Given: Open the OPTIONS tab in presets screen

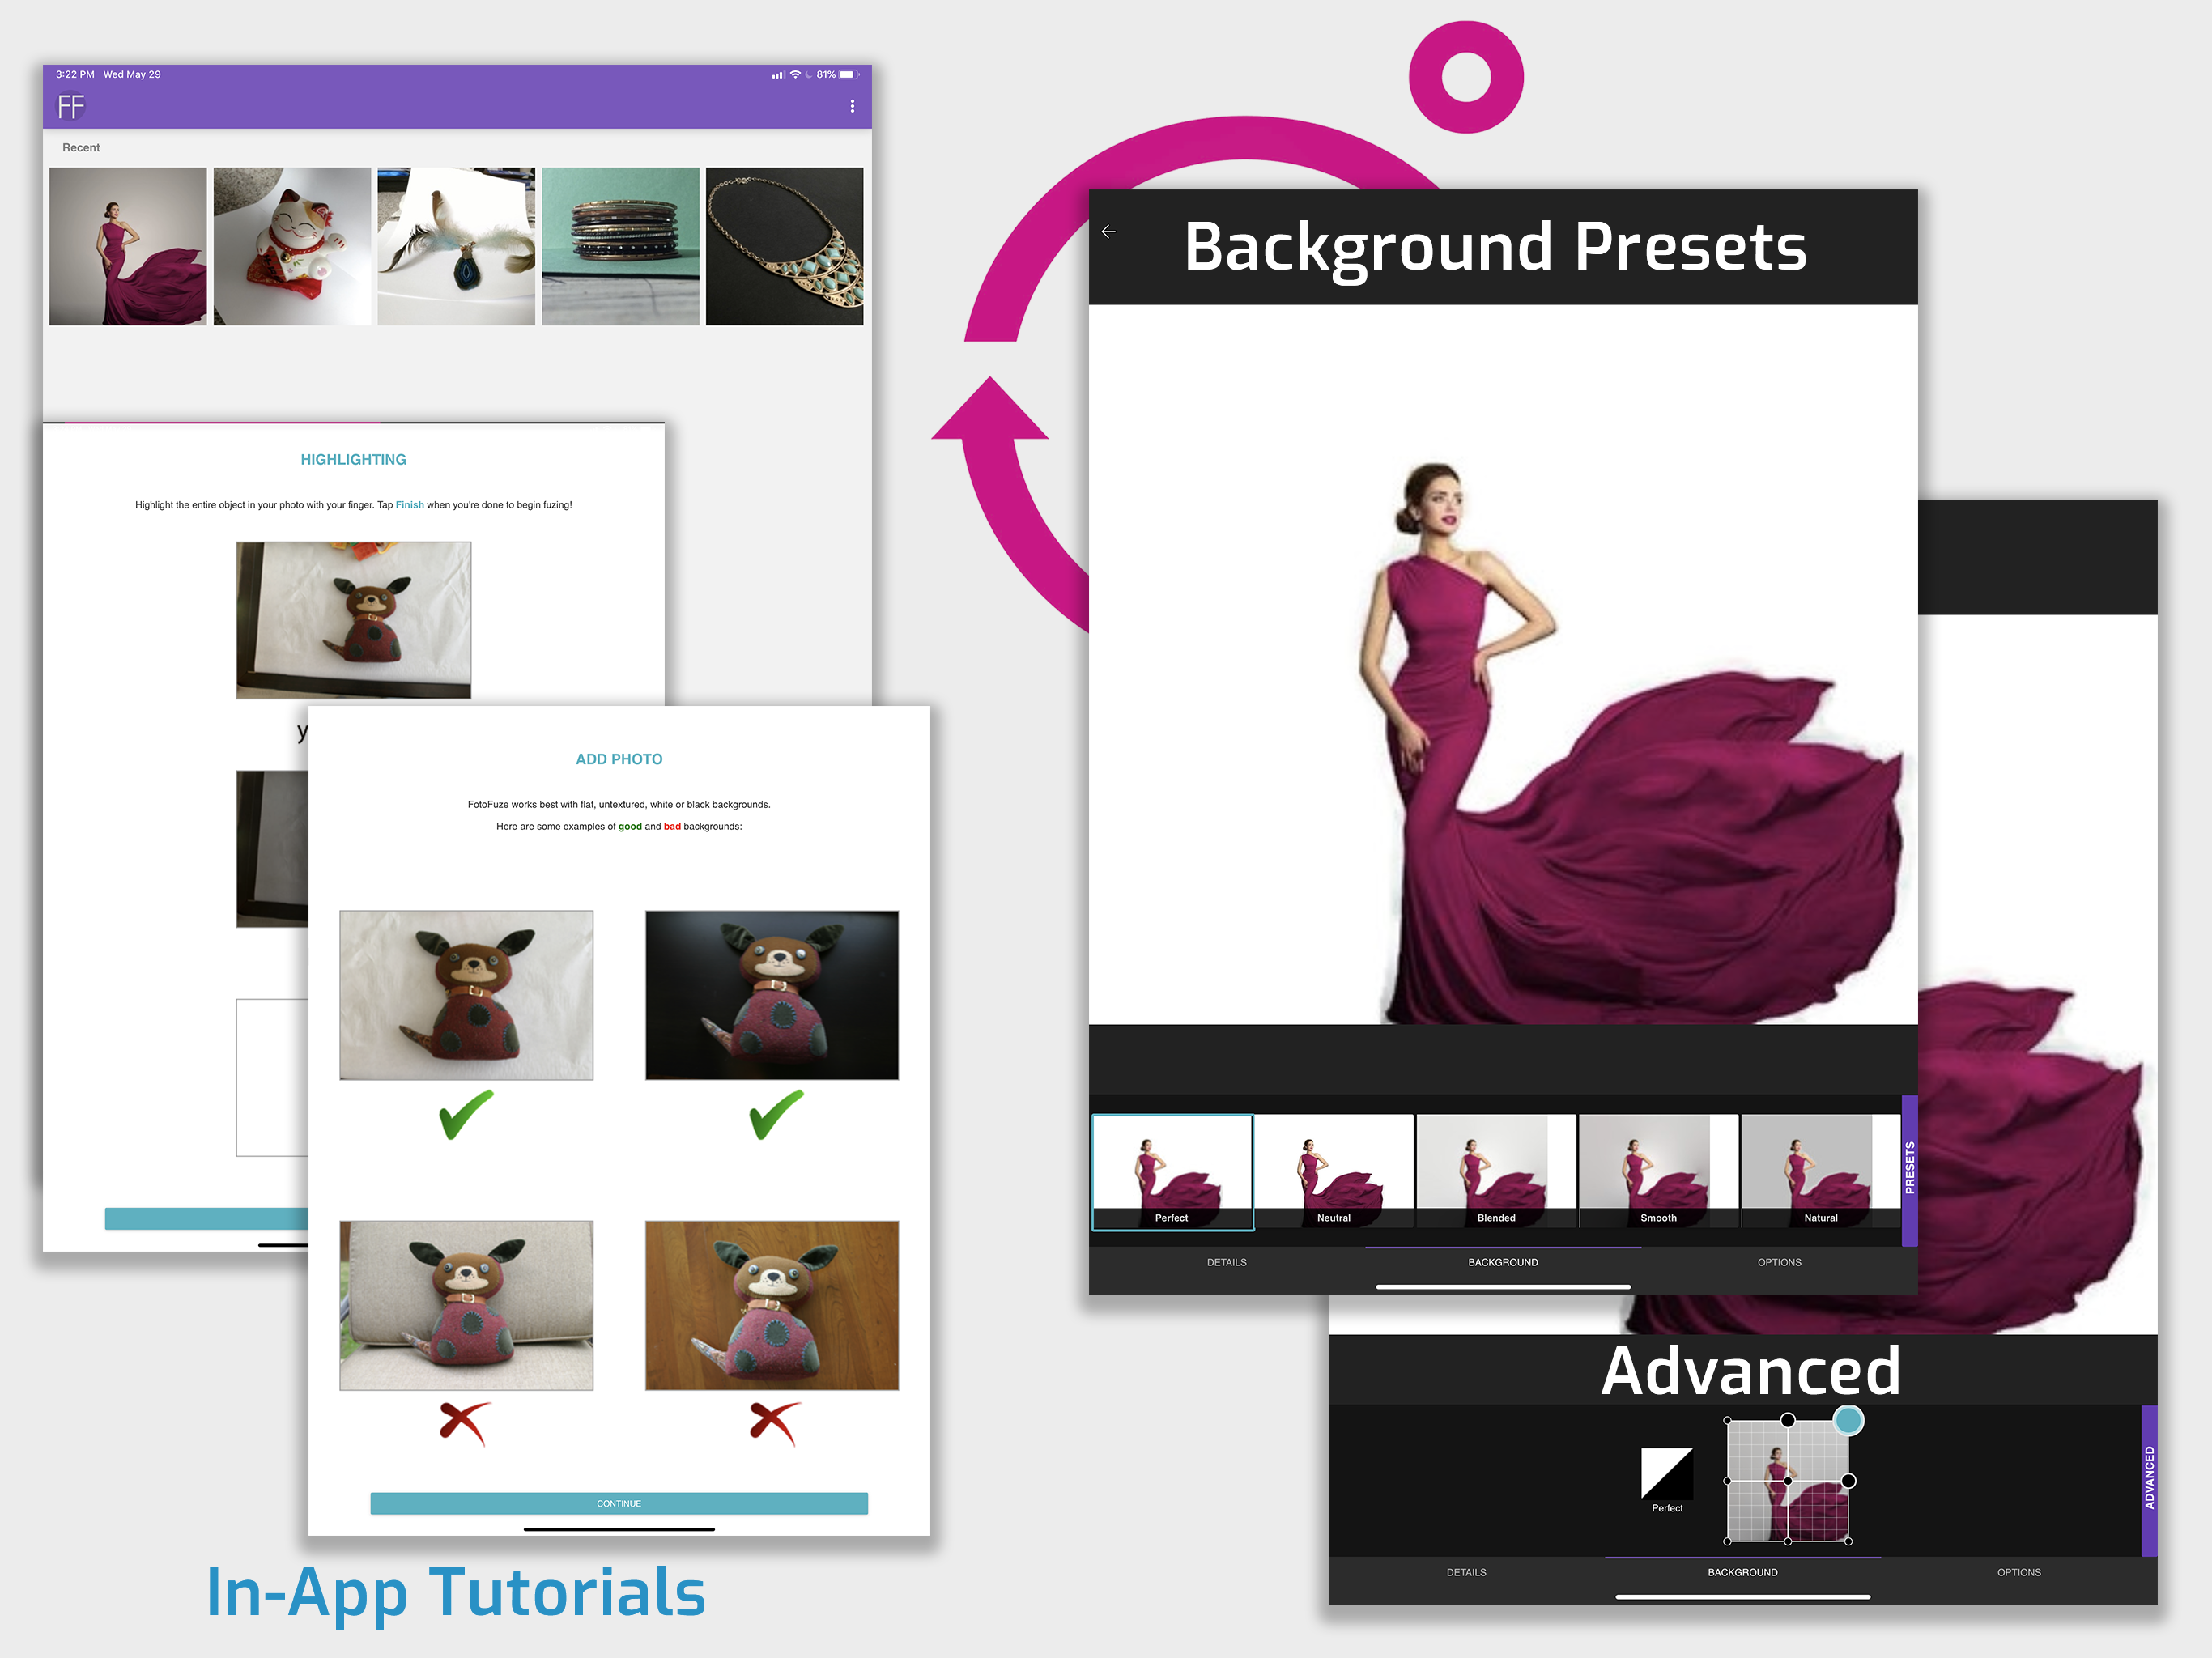Looking at the screenshot, I should (x=1779, y=1262).
